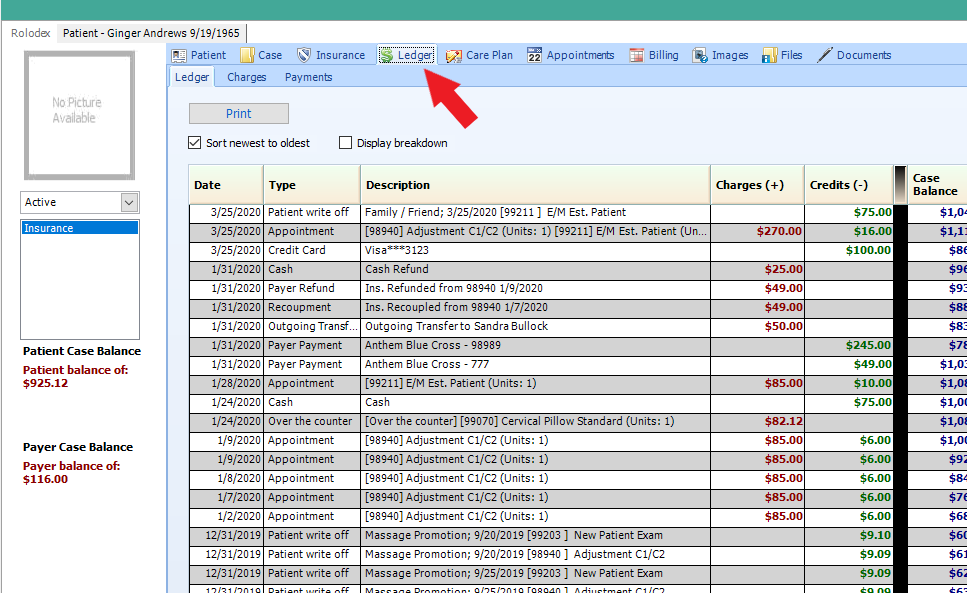The height and width of the screenshot is (593, 967).
Task: Open the Documents pencil icon
Action: point(824,55)
